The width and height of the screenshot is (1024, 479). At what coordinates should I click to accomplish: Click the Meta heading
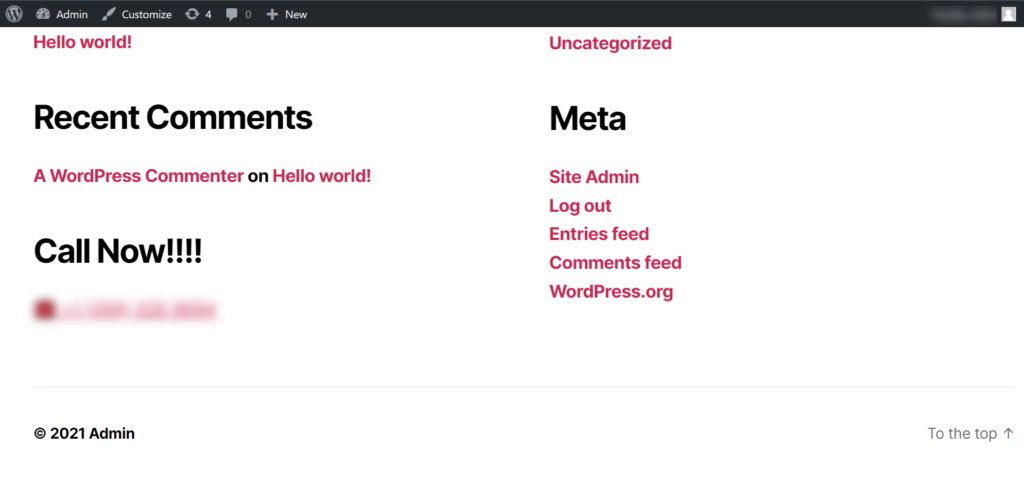click(588, 119)
